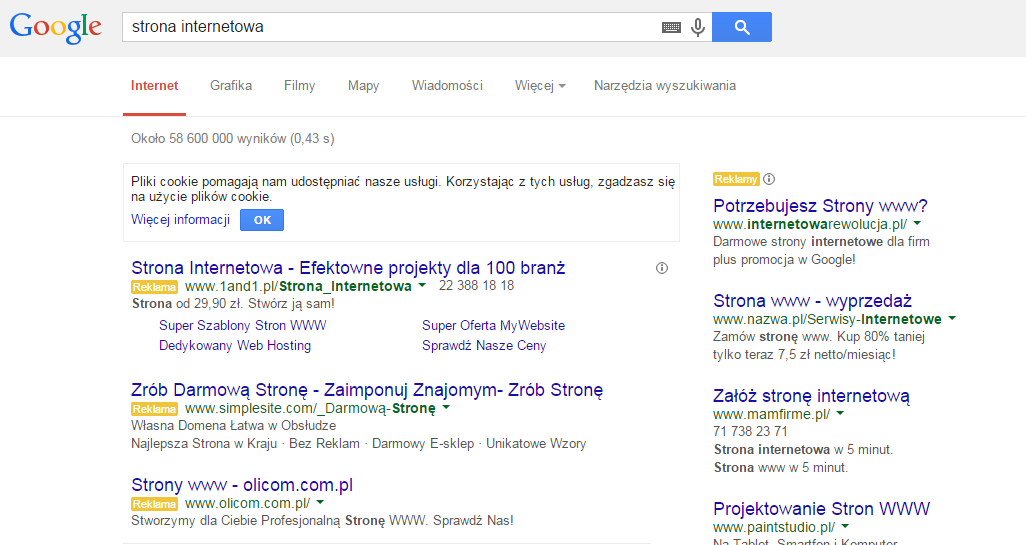Click the Google logo

pos(56,27)
